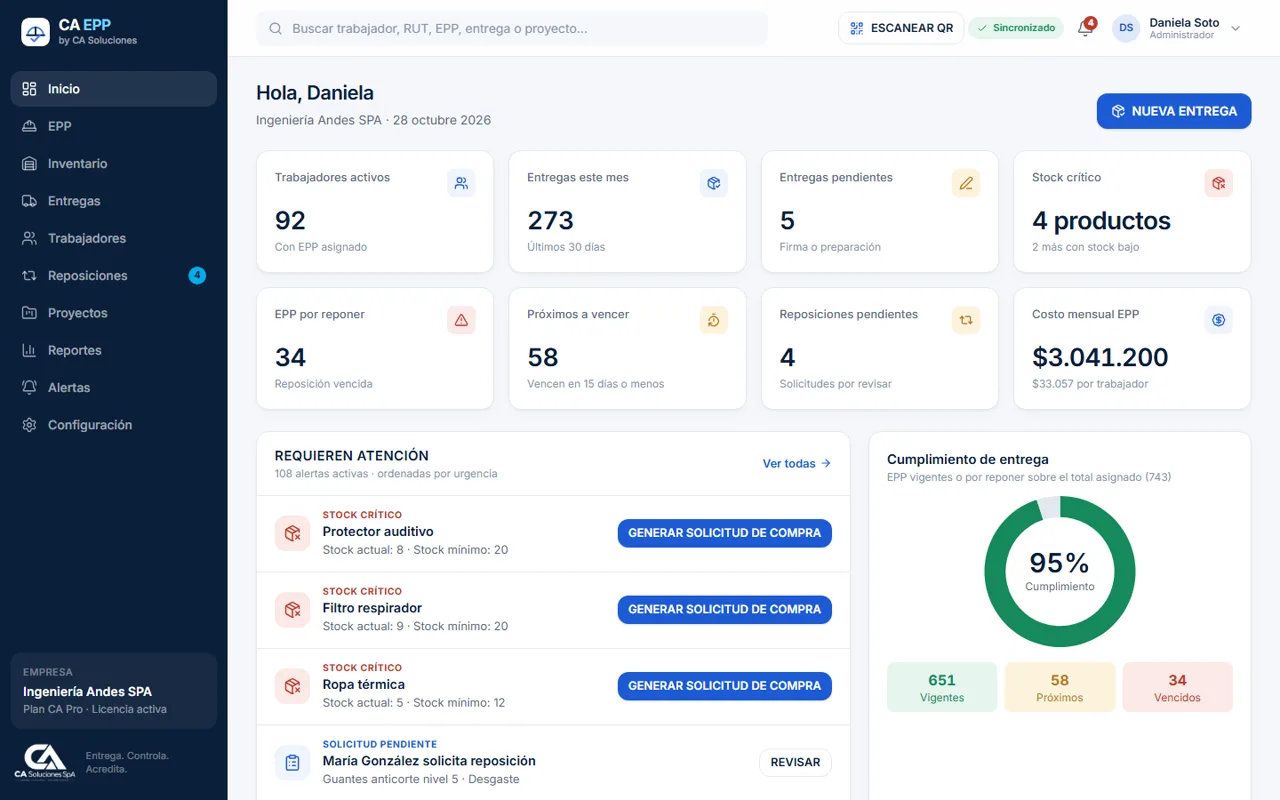
Task: Open Configuración in the sidebar
Action: point(113,425)
